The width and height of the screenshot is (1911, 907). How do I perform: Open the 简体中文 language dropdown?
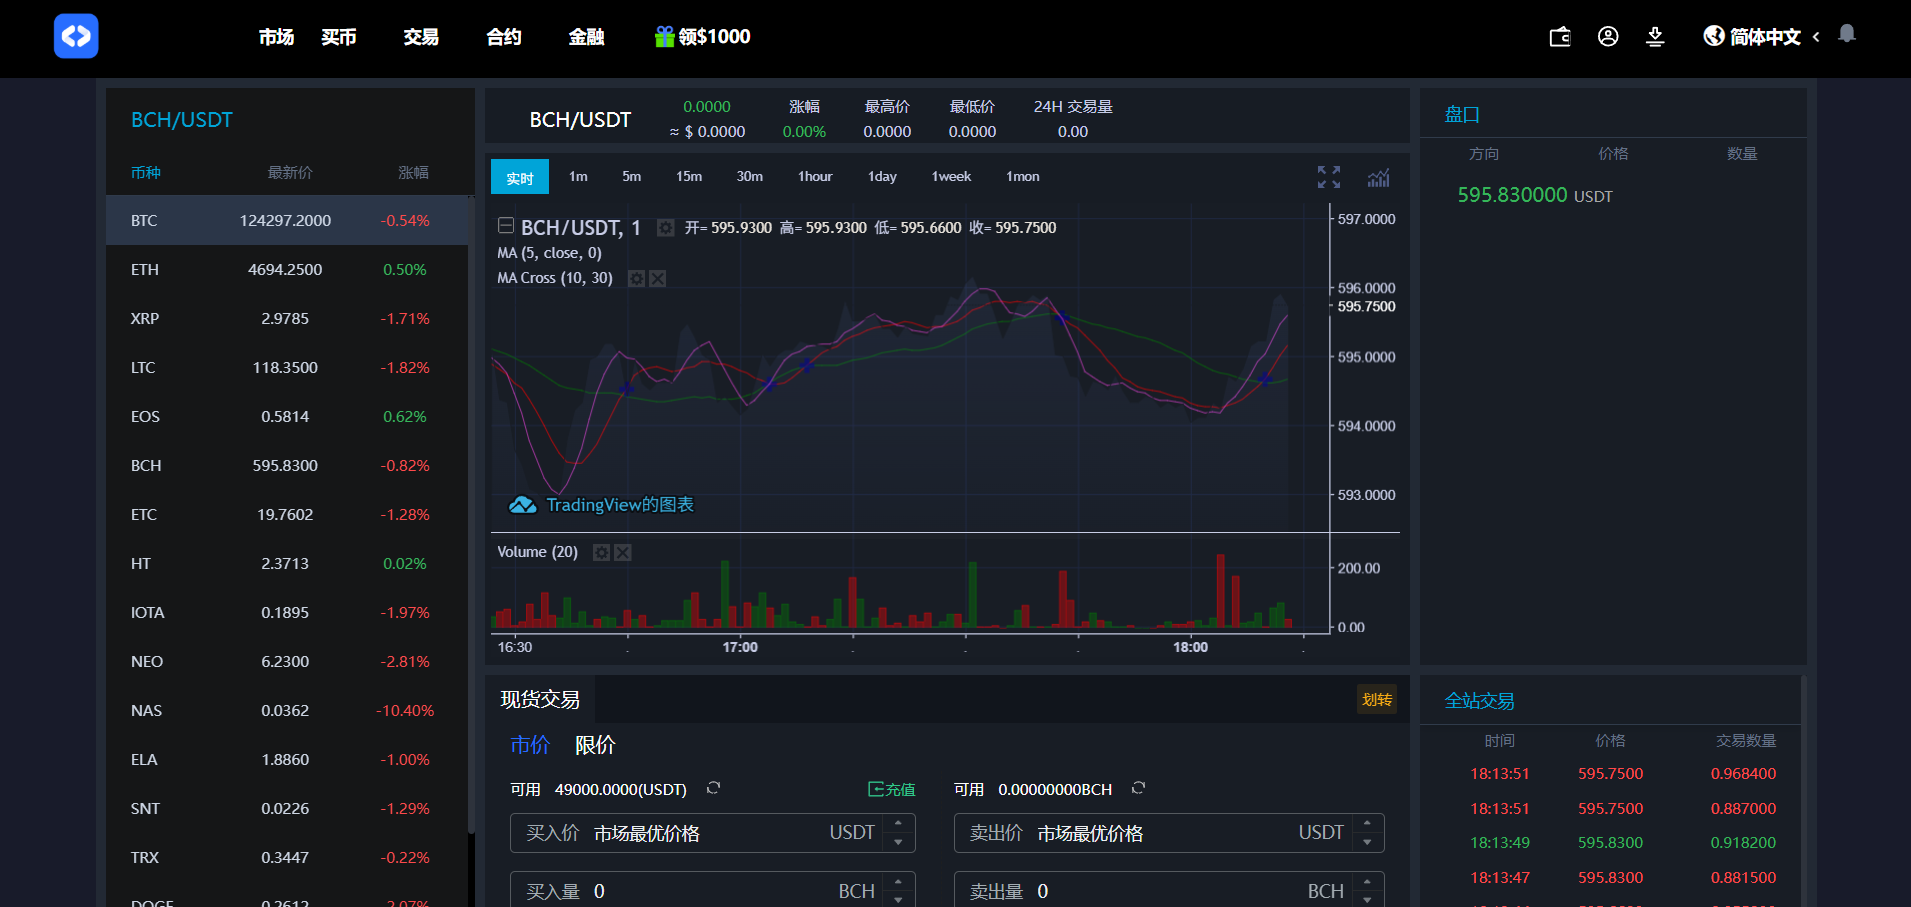point(1762,37)
